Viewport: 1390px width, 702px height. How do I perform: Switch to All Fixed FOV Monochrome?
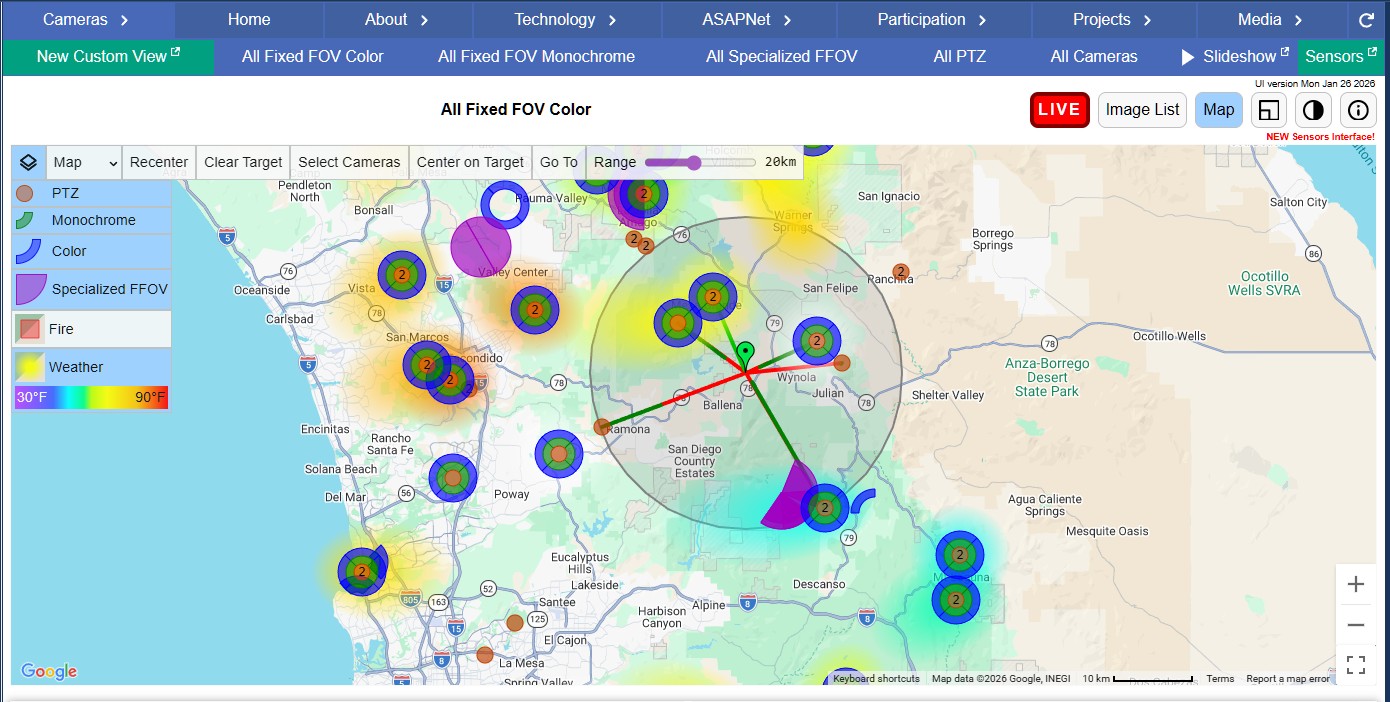pyautogui.click(x=536, y=56)
